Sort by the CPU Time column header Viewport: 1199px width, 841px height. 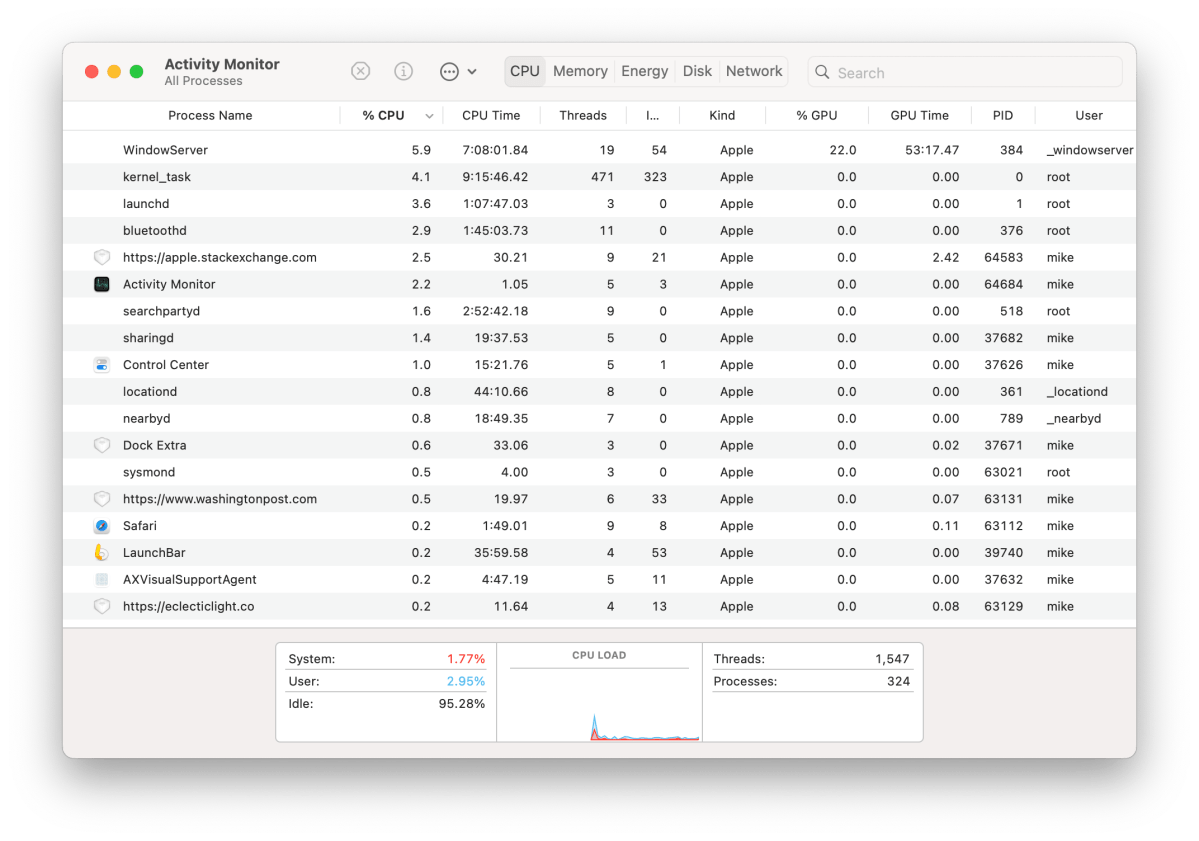click(x=491, y=115)
